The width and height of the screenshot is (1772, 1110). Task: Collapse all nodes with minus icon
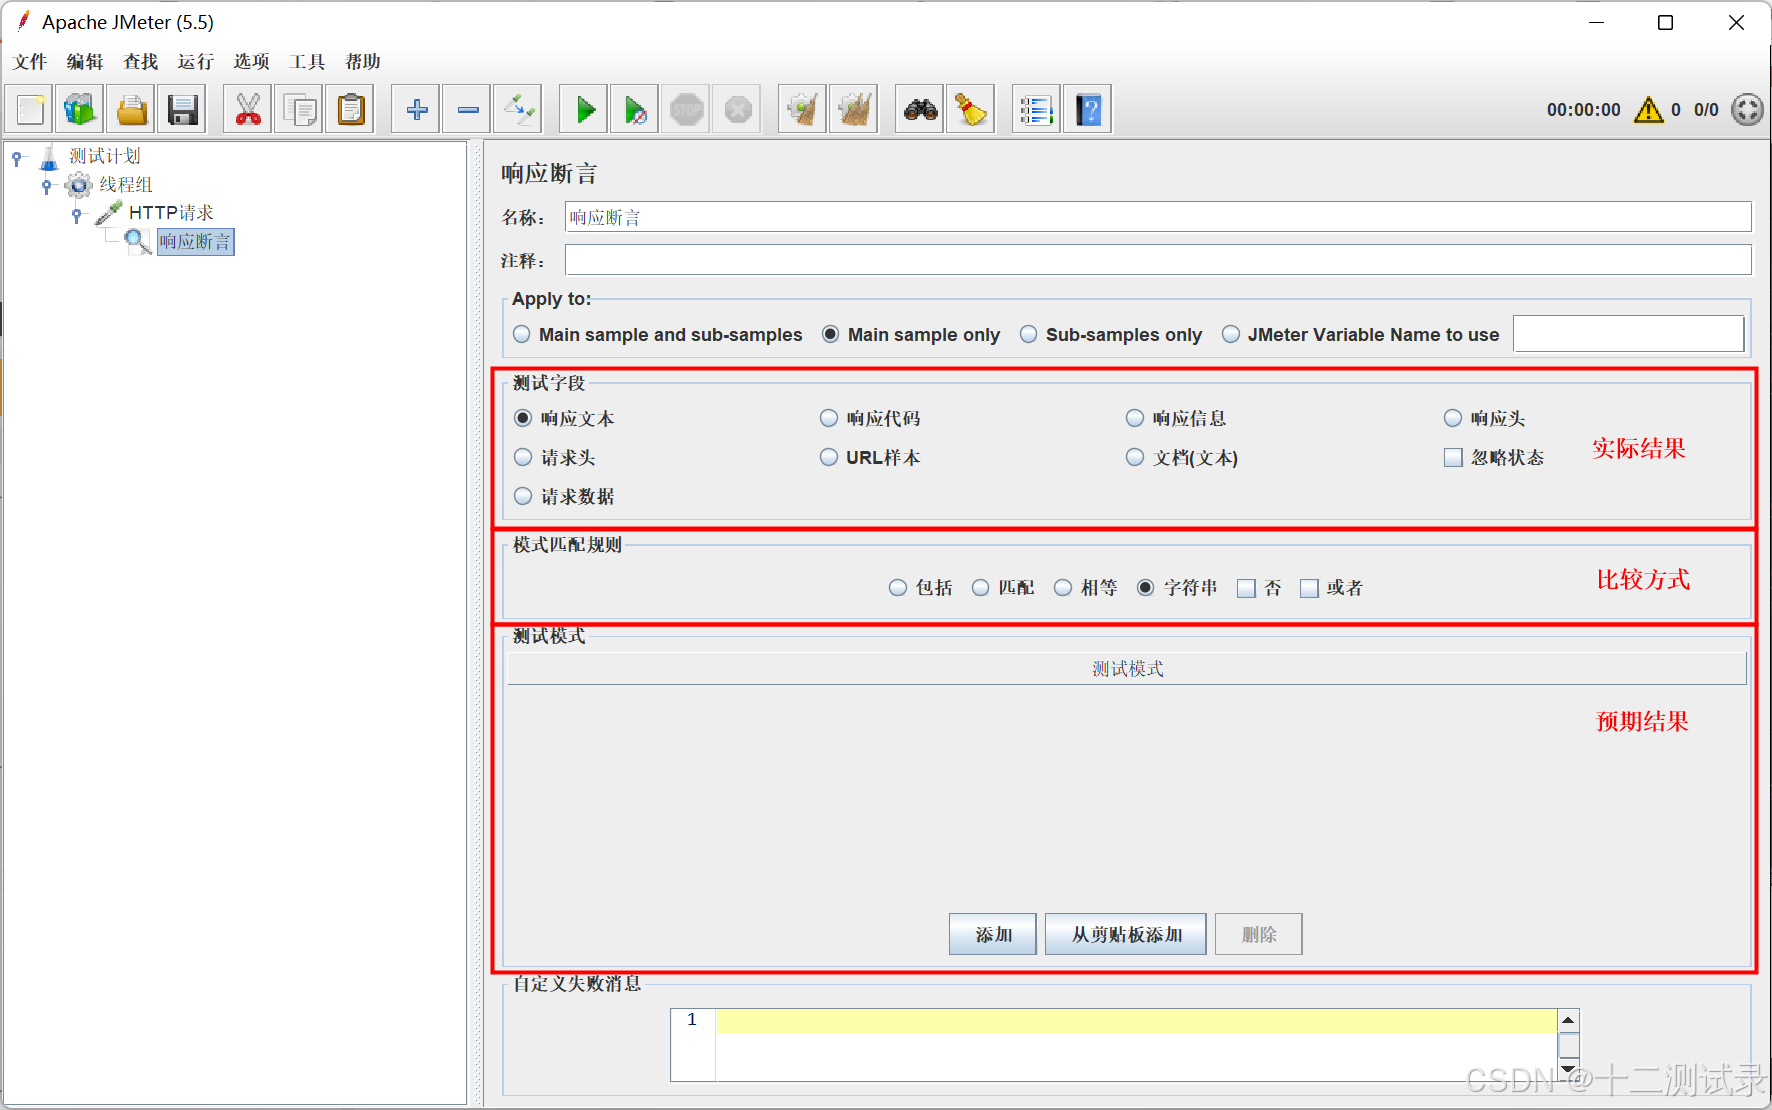click(x=467, y=109)
